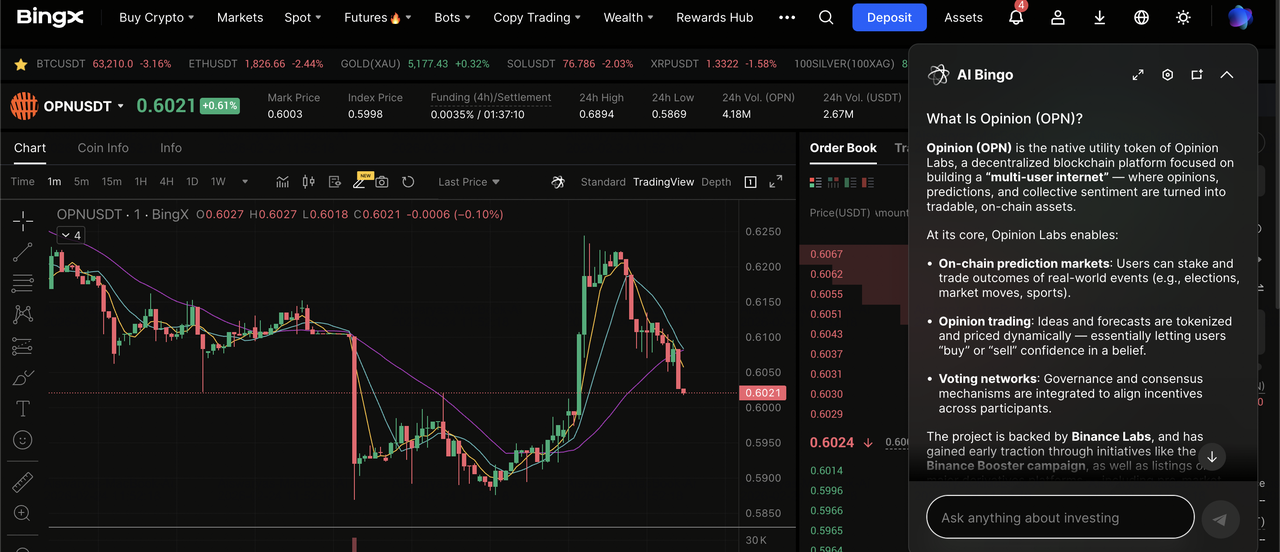Expand the Last Price dropdown
Image resolution: width=1280 pixels, height=552 pixels.
pyautogui.click(x=469, y=182)
